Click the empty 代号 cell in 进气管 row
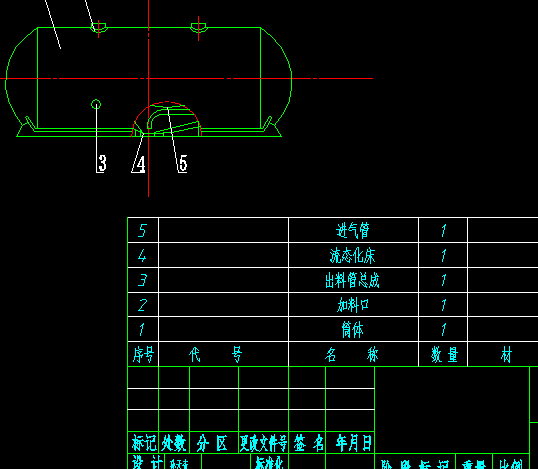The width and height of the screenshot is (538, 469). [x=223, y=230]
